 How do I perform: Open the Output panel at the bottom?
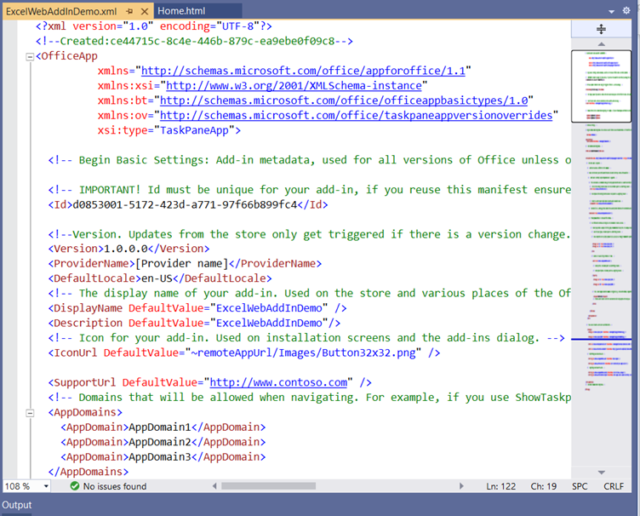pos(17,506)
